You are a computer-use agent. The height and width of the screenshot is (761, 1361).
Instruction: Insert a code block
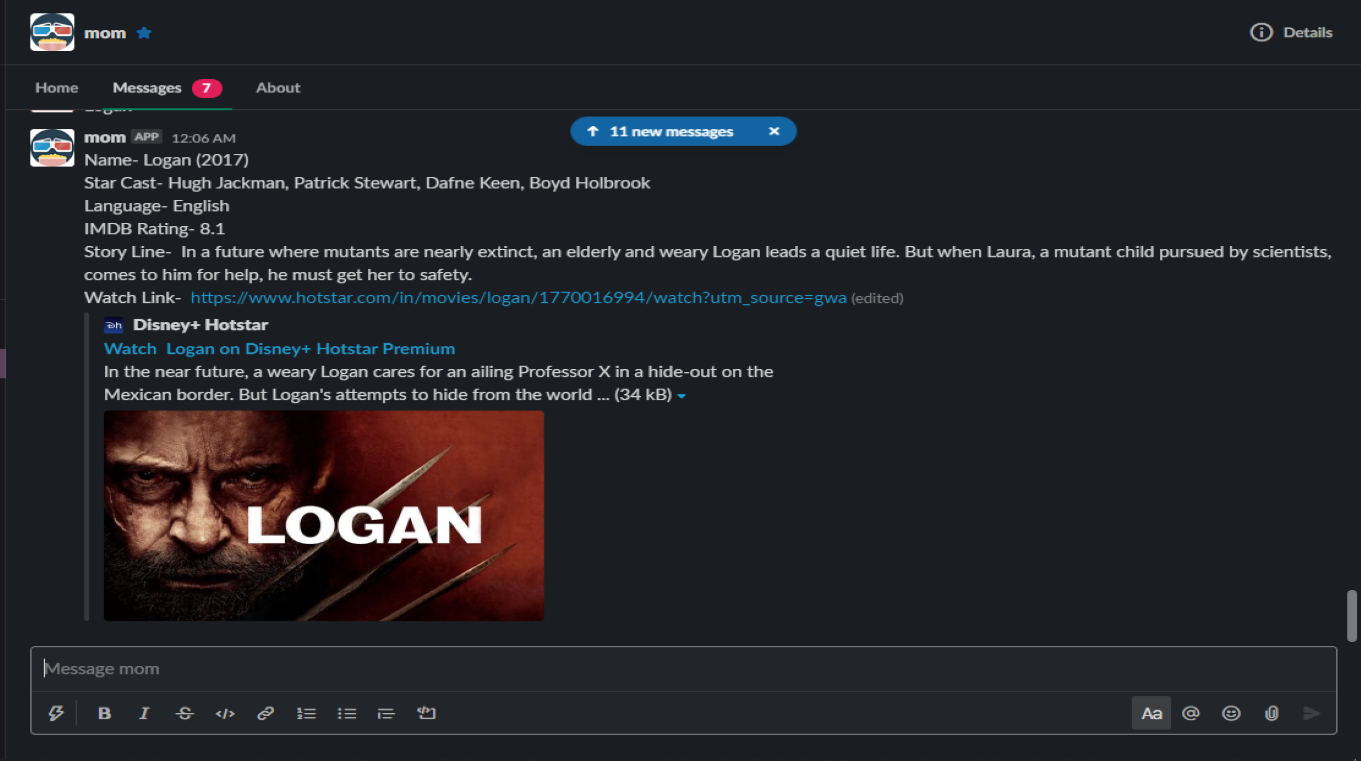click(427, 713)
